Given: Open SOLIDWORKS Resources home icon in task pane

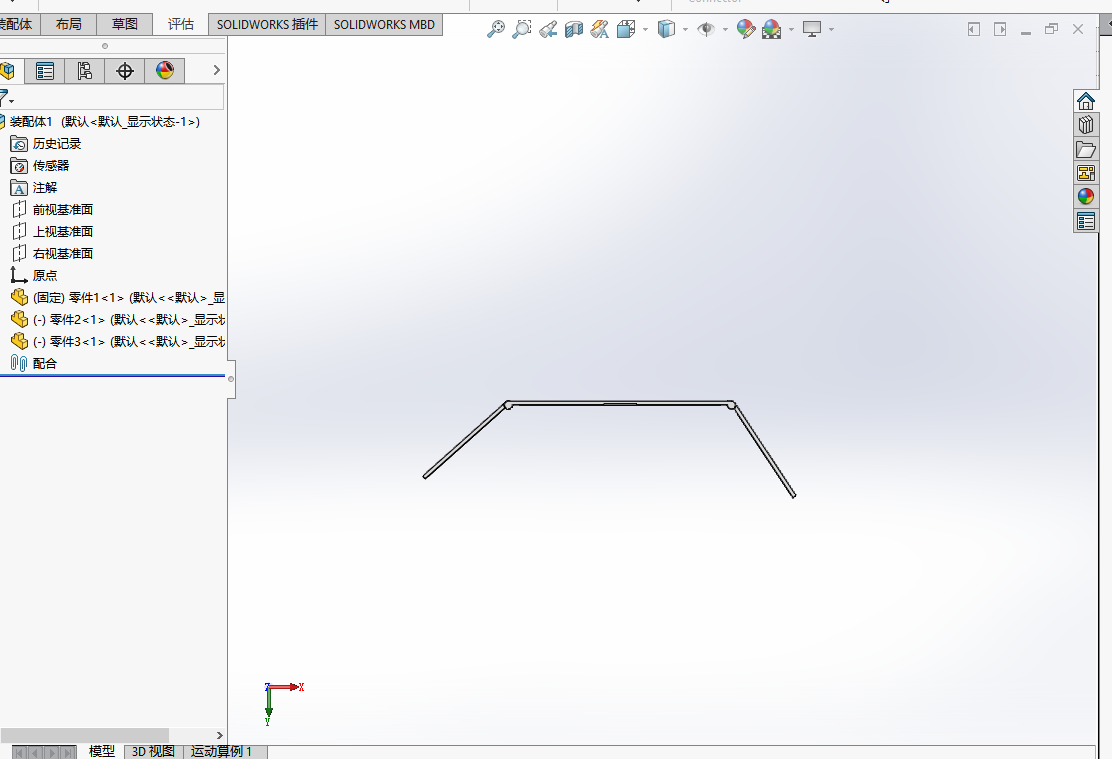Looking at the screenshot, I should pyautogui.click(x=1086, y=101).
